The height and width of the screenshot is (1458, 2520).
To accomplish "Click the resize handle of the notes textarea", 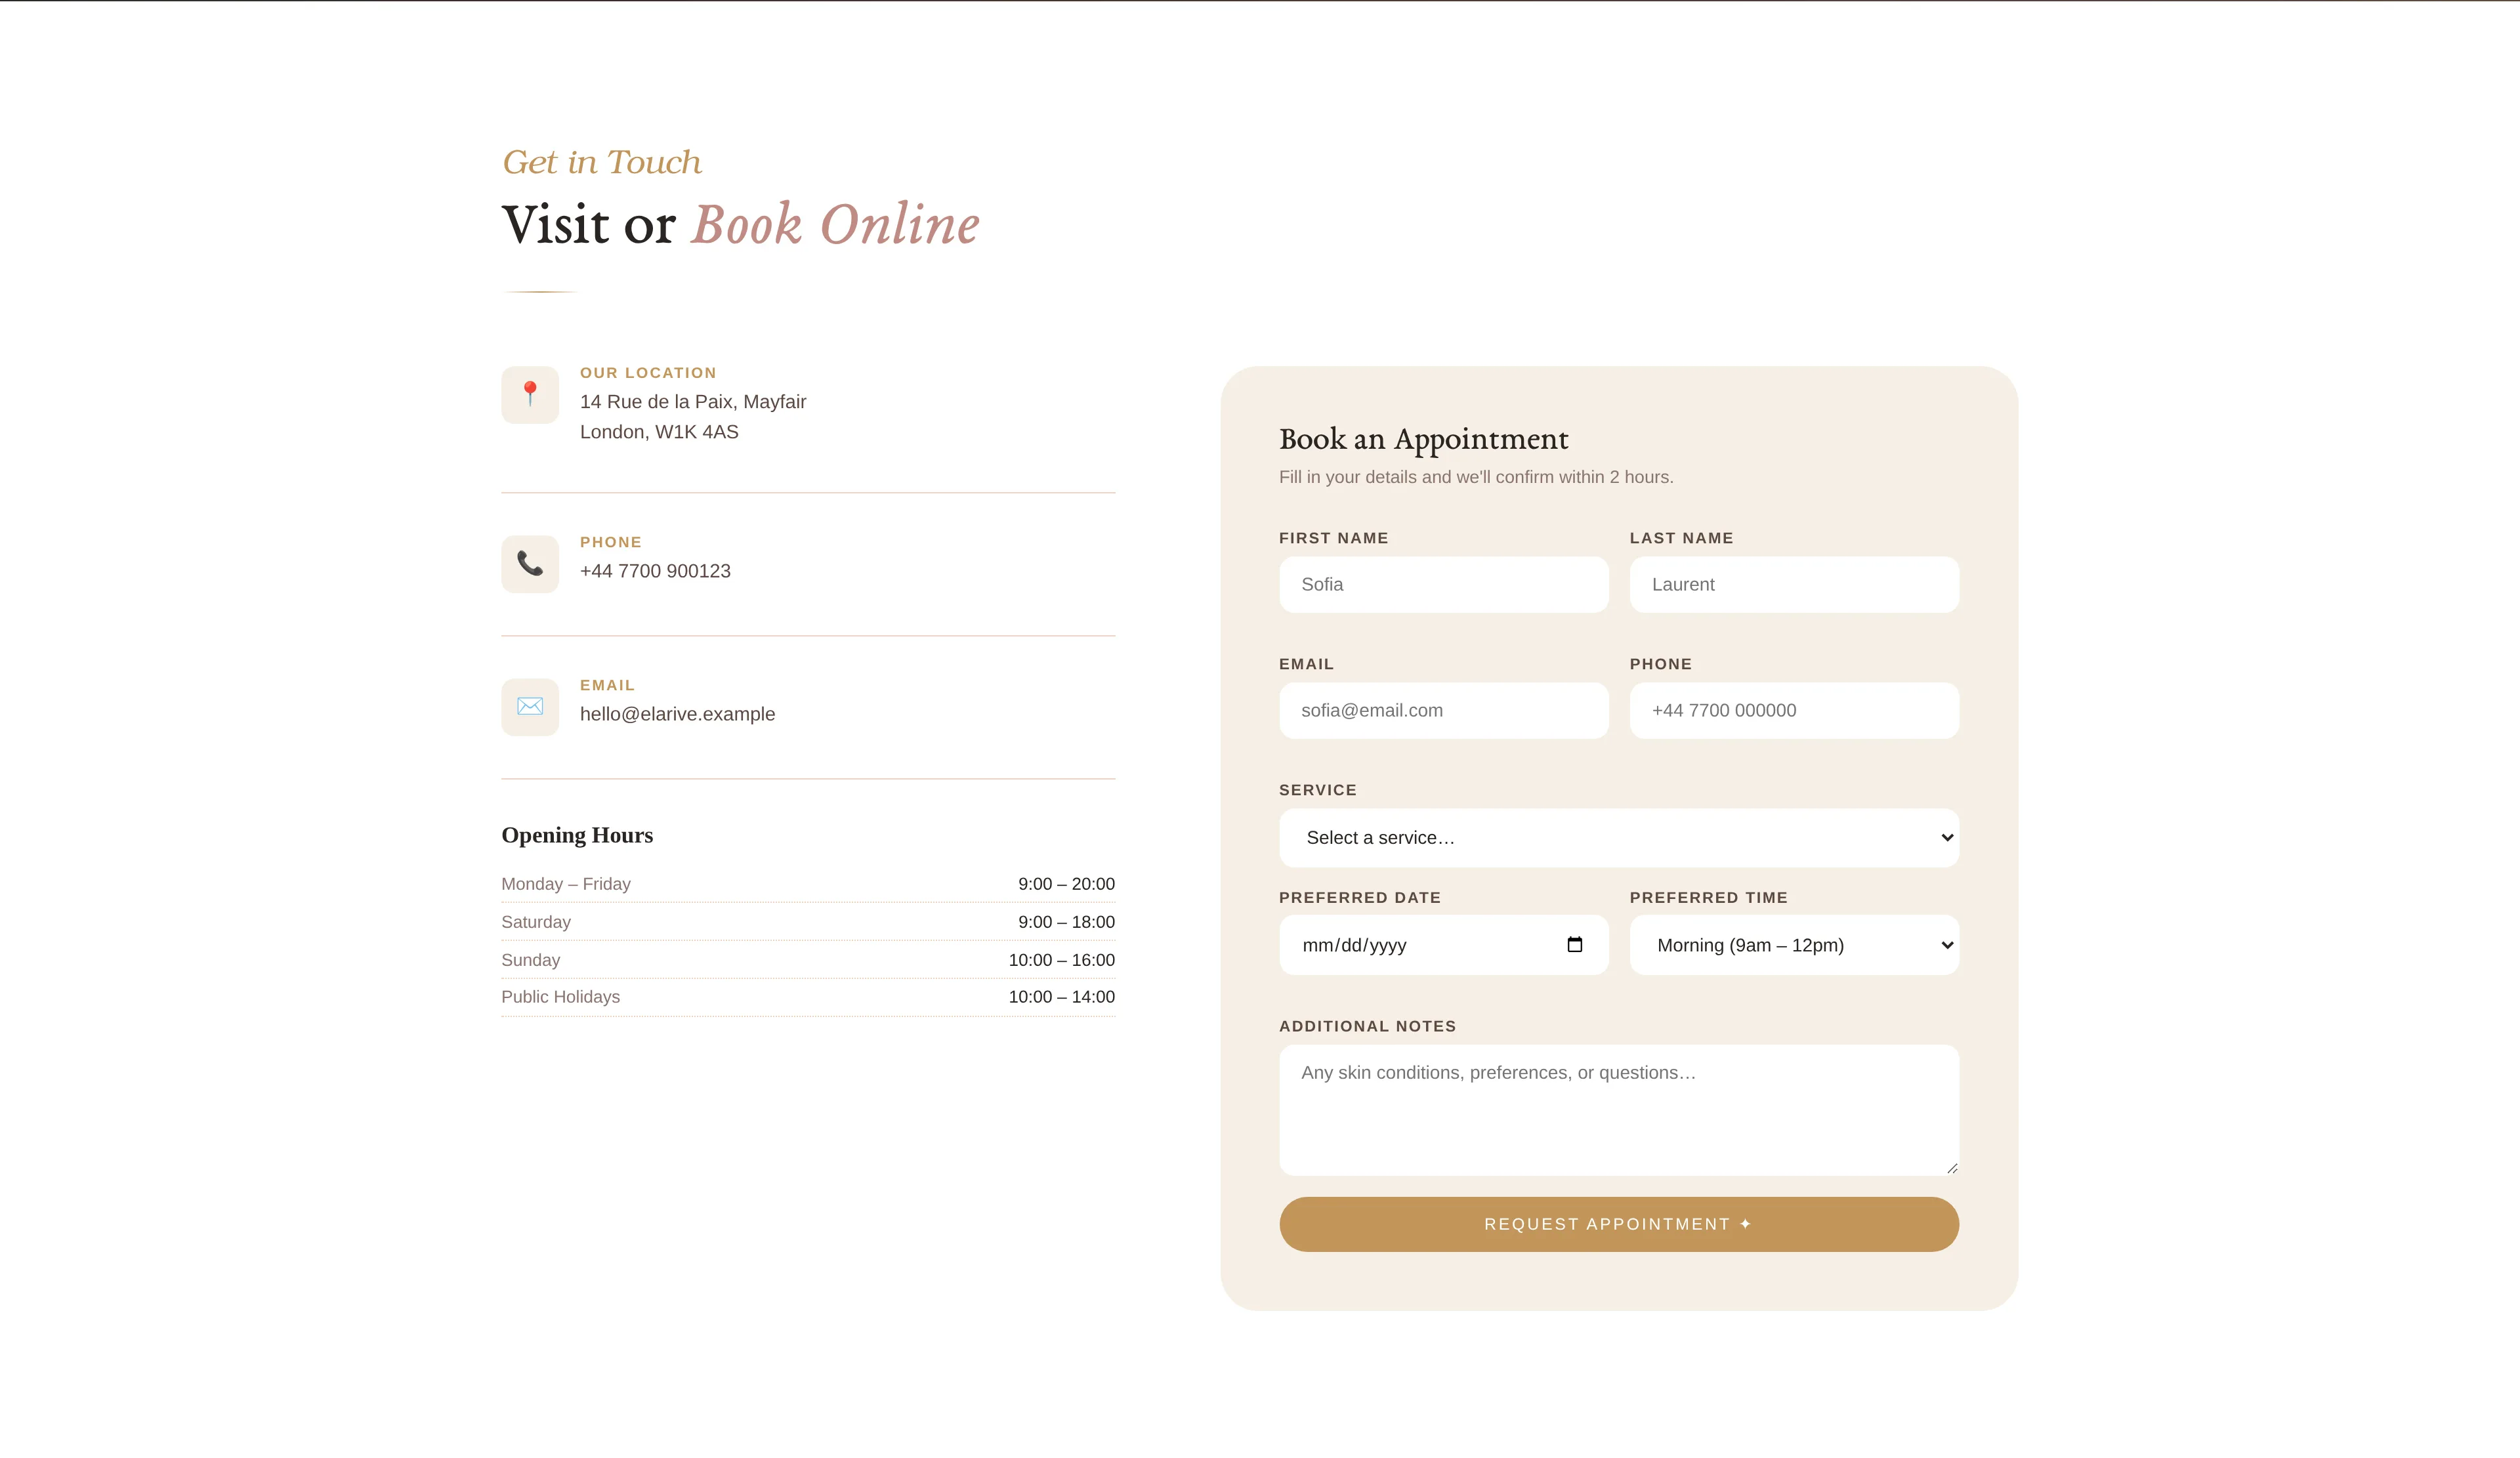I will [1952, 1168].
